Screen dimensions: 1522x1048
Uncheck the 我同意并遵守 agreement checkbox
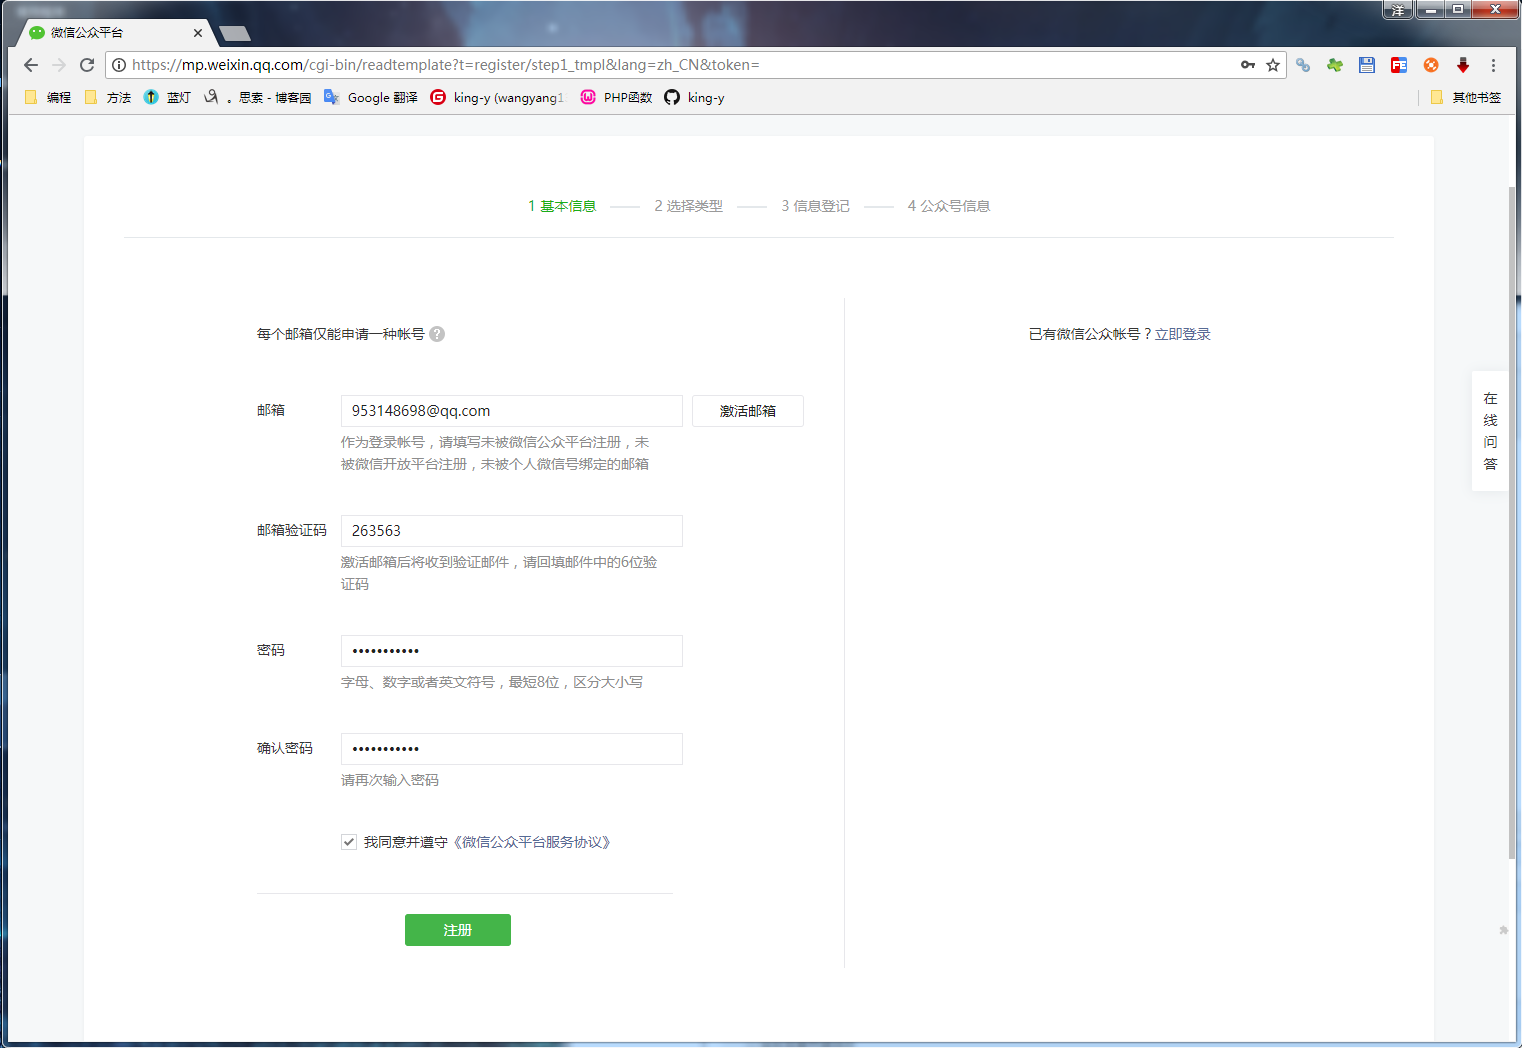(349, 842)
